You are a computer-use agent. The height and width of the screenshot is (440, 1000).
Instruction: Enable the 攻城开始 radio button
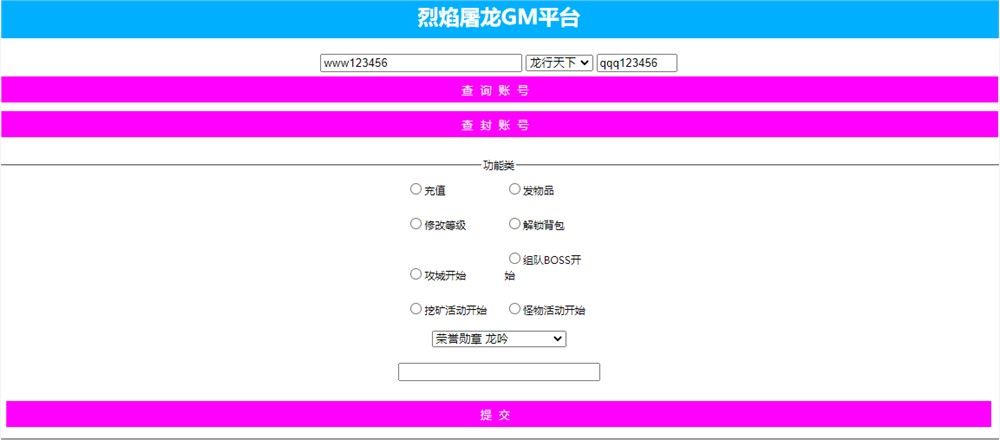coord(416,274)
